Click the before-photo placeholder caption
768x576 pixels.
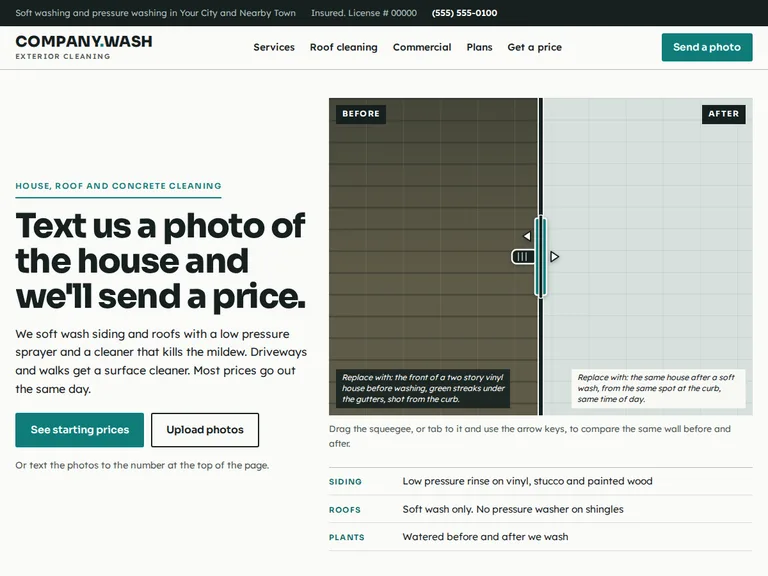pos(423,388)
